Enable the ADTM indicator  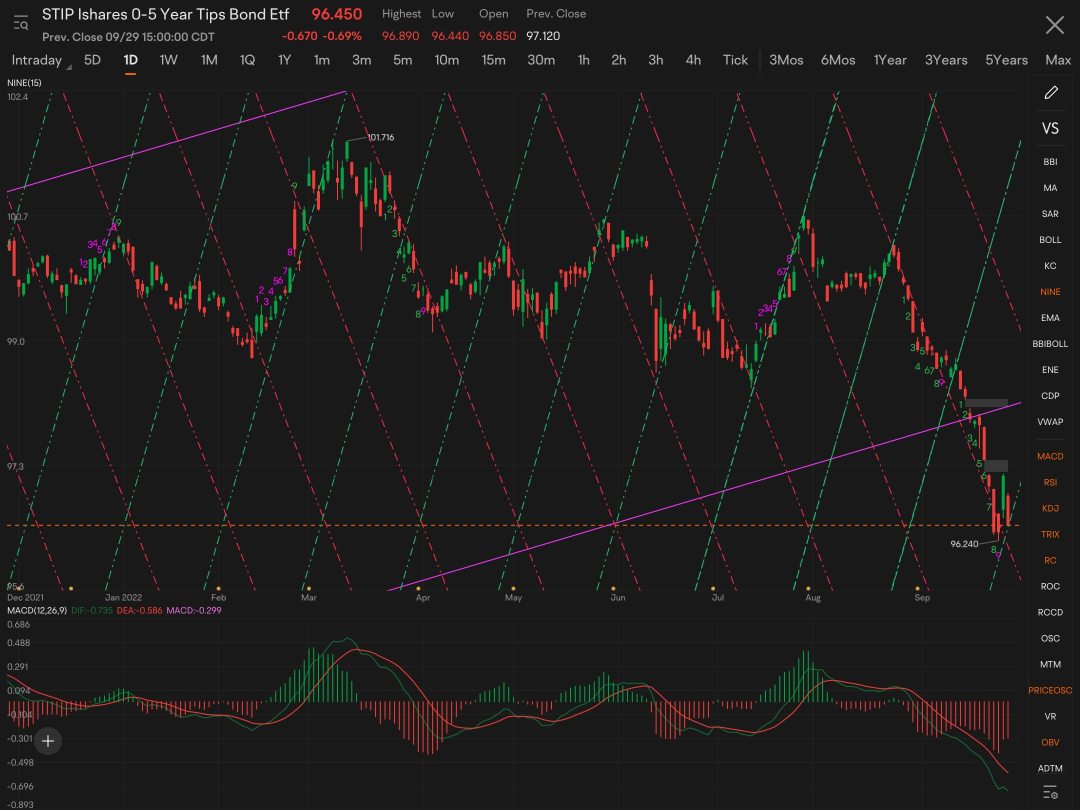pos(1050,768)
